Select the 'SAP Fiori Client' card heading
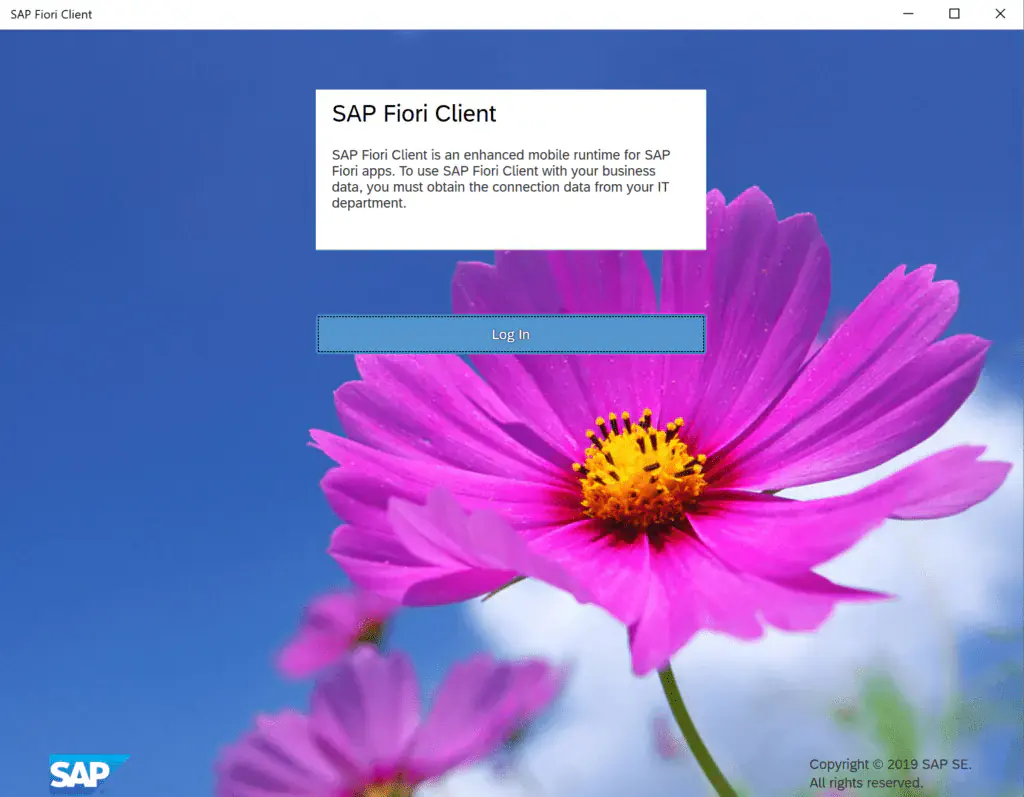This screenshot has height=797, width=1024. (x=414, y=114)
